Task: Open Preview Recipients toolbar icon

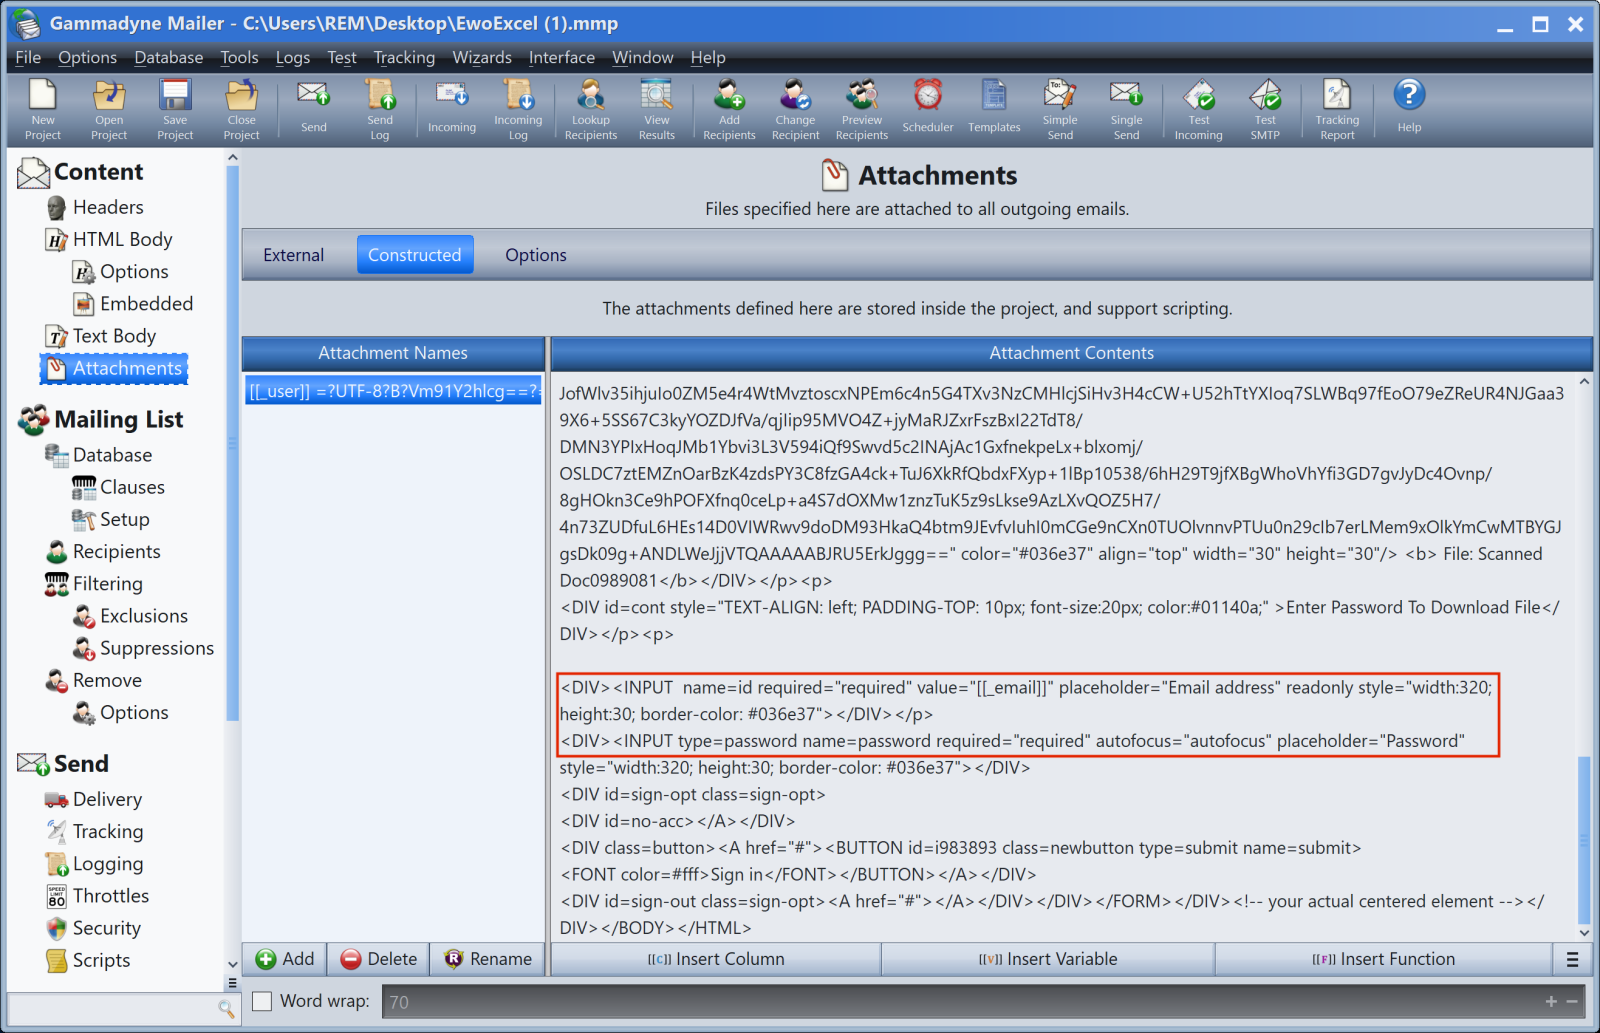Action: 862,95
